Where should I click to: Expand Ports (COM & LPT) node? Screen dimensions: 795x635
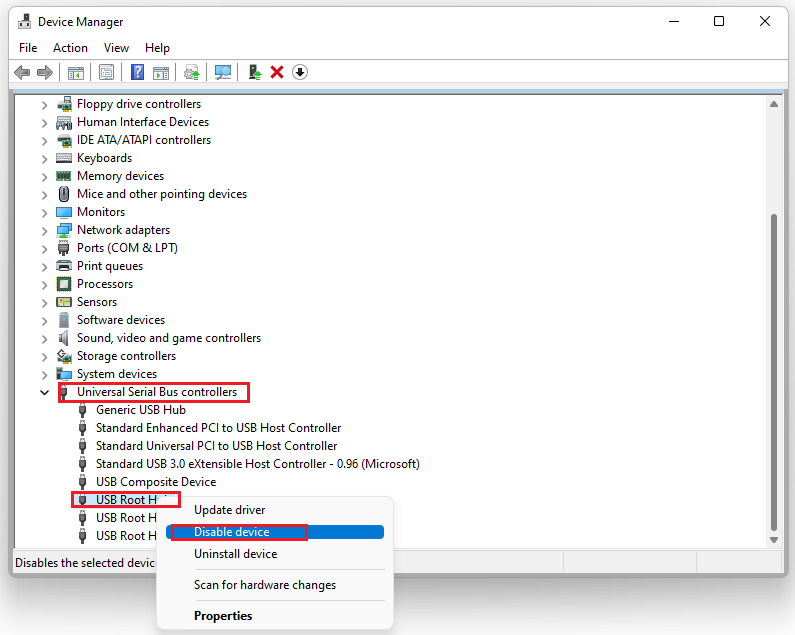45,249
